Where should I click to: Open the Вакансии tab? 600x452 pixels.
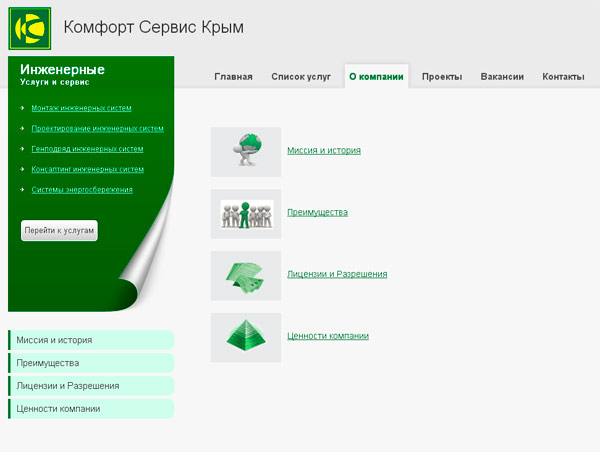(x=501, y=77)
